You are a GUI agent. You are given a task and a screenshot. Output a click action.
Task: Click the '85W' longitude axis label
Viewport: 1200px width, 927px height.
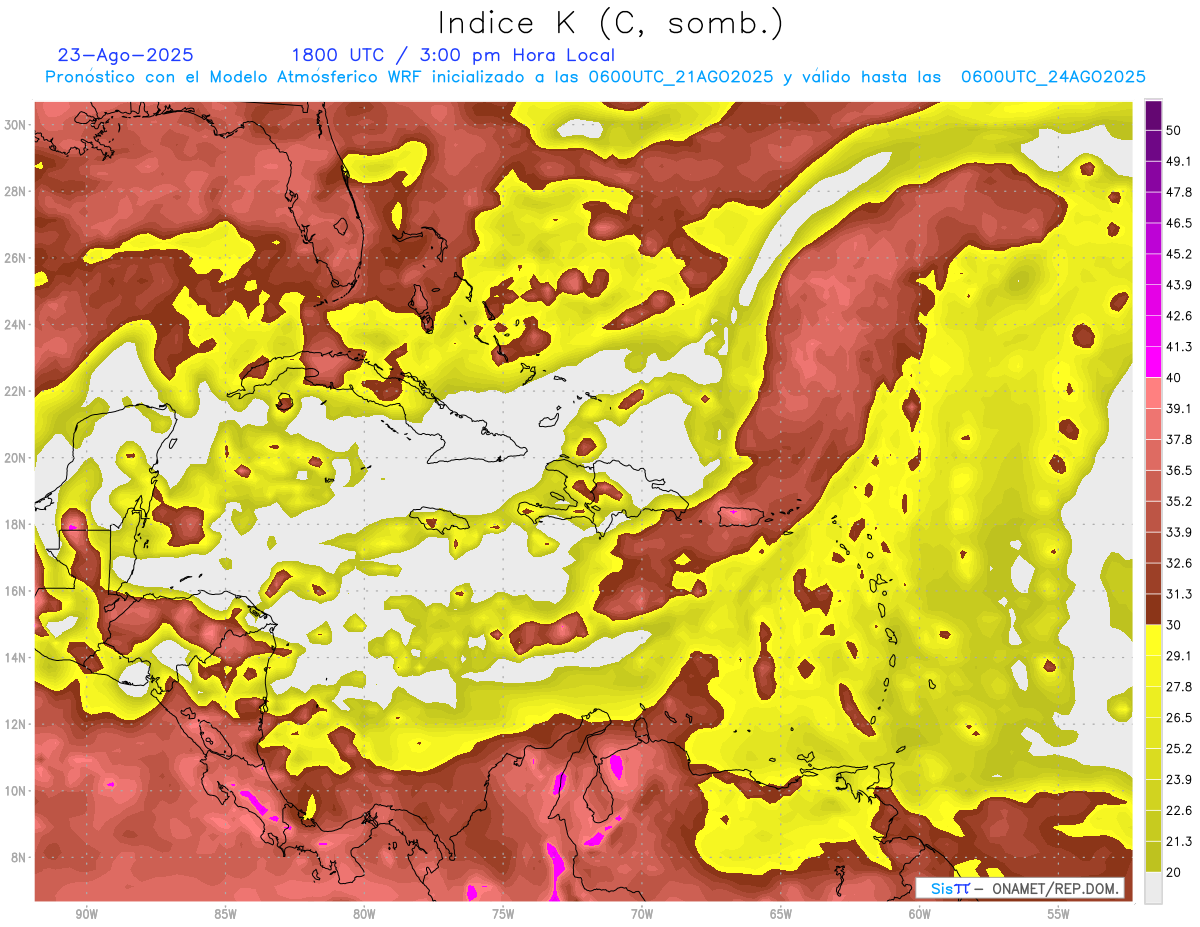pyautogui.click(x=225, y=914)
